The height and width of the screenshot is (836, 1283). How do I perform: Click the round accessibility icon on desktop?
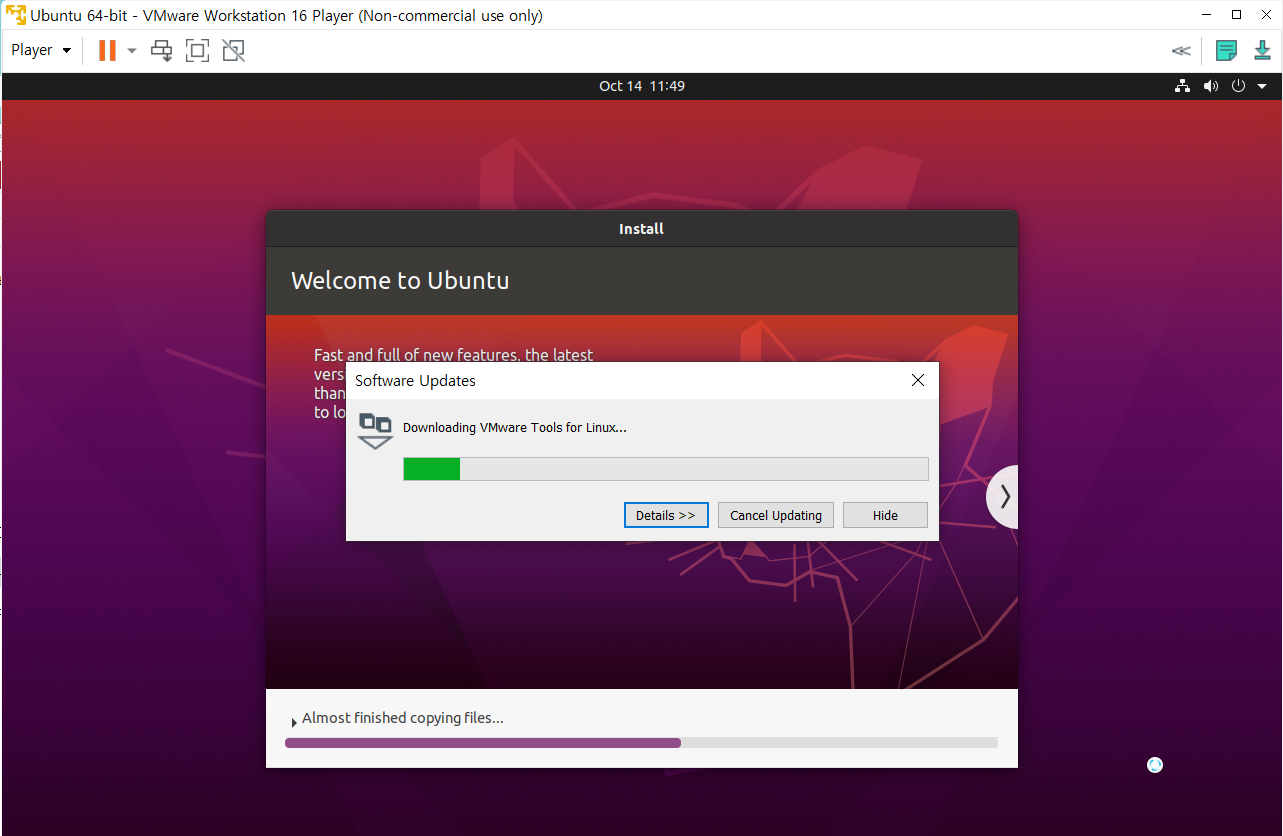click(1155, 765)
